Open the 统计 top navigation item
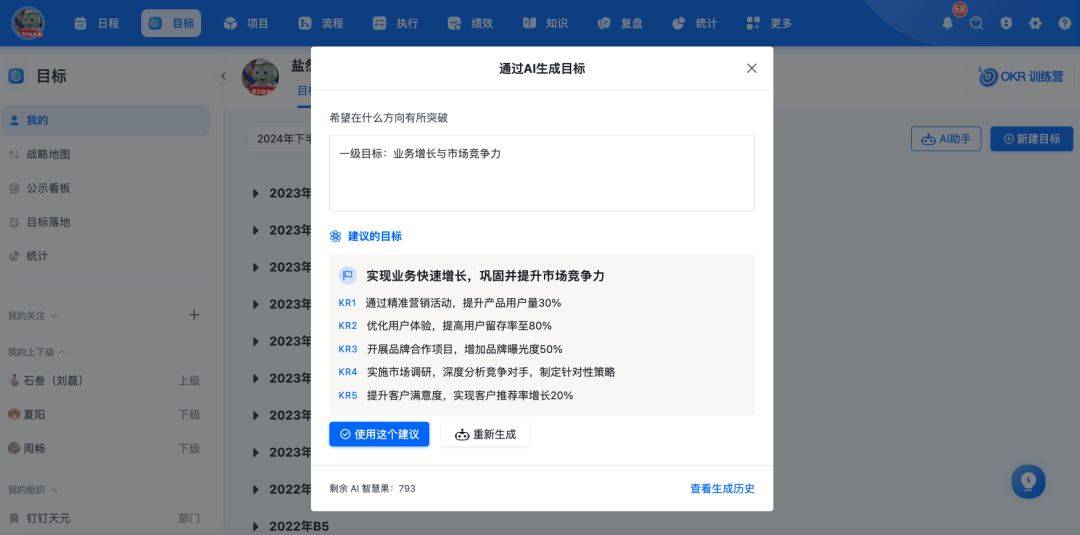The width and height of the screenshot is (1080, 535). (x=694, y=23)
